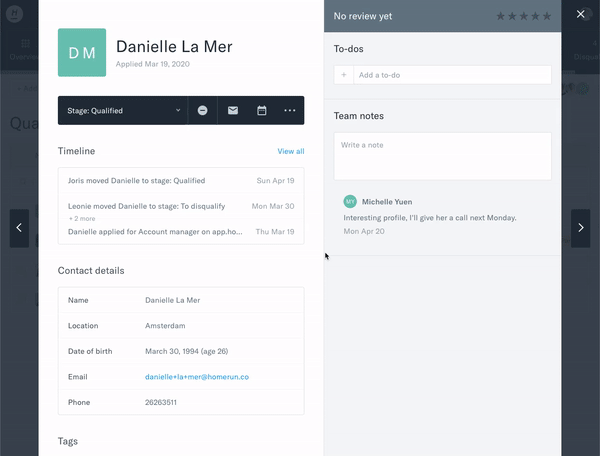The width and height of the screenshot is (600, 456).
Task: Click the note author Michelle Yuen
Action: click(x=387, y=202)
